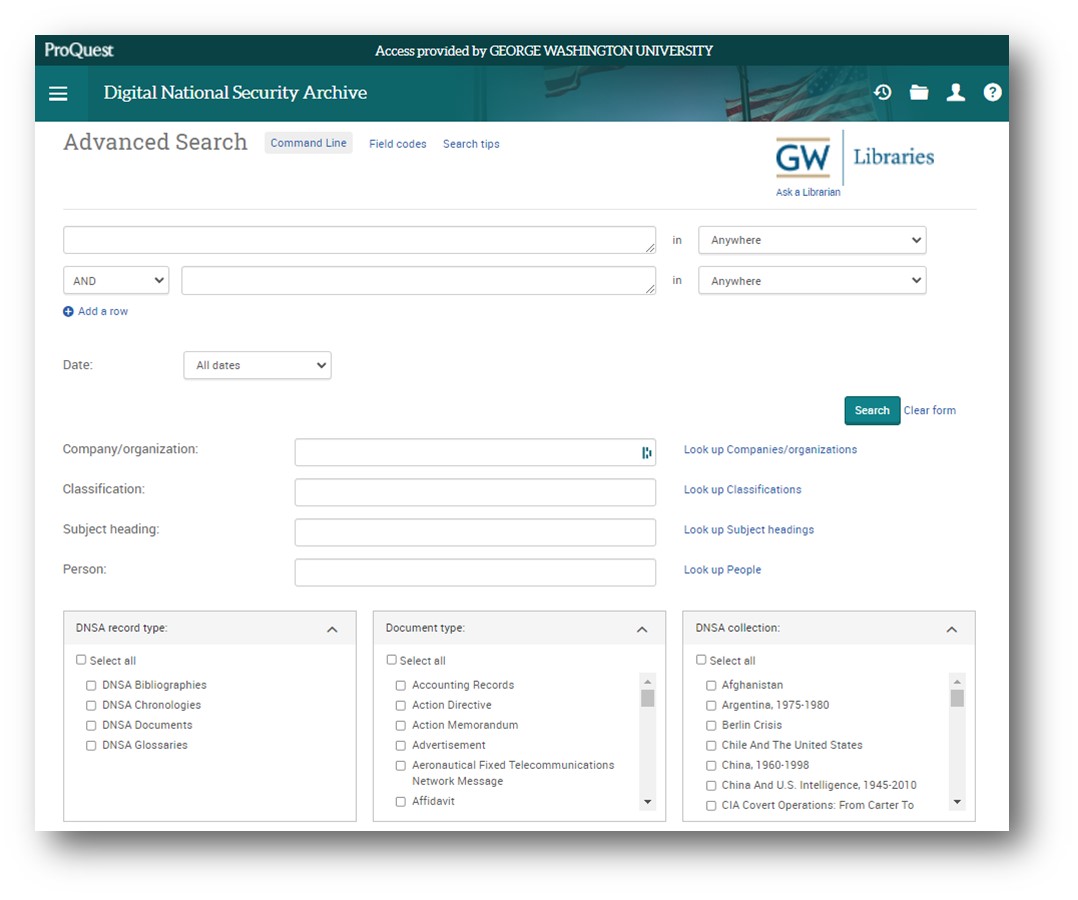The width and height of the screenshot is (1078, 900).
Task: Click Ask a Librarian link
Action: click(x=808, y=193)
